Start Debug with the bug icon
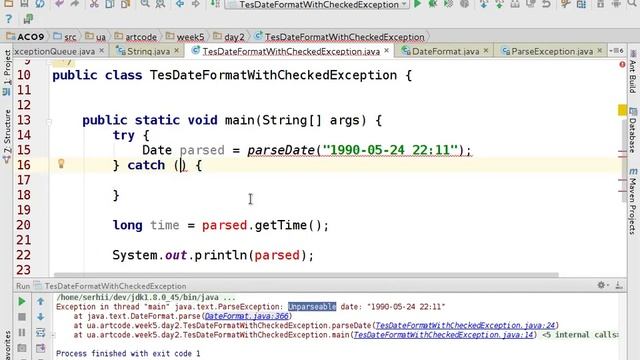This screenshot has height=360, width=640. [433, 4]
